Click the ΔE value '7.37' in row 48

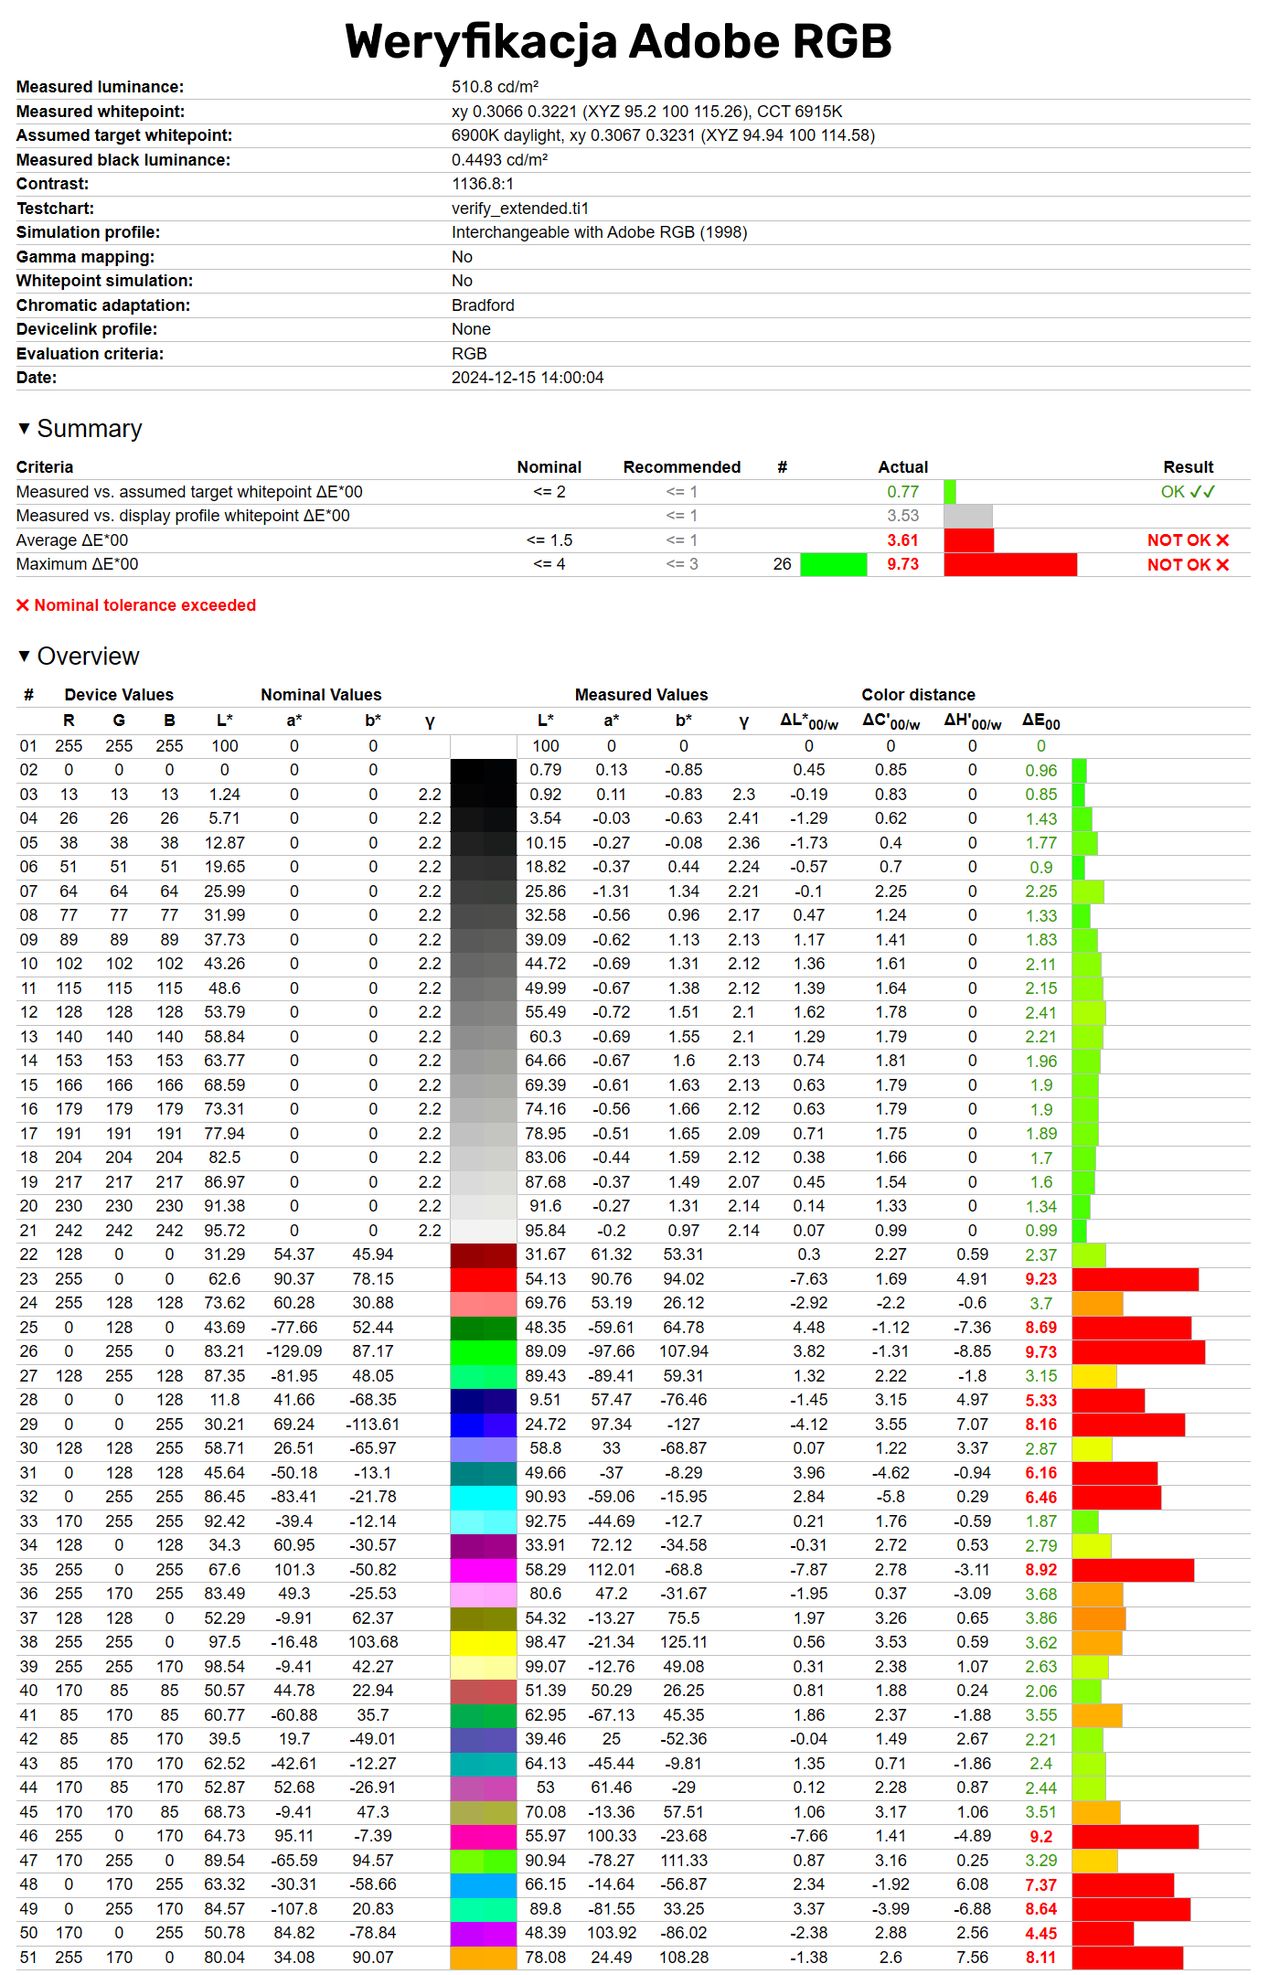[1041, 1885]
